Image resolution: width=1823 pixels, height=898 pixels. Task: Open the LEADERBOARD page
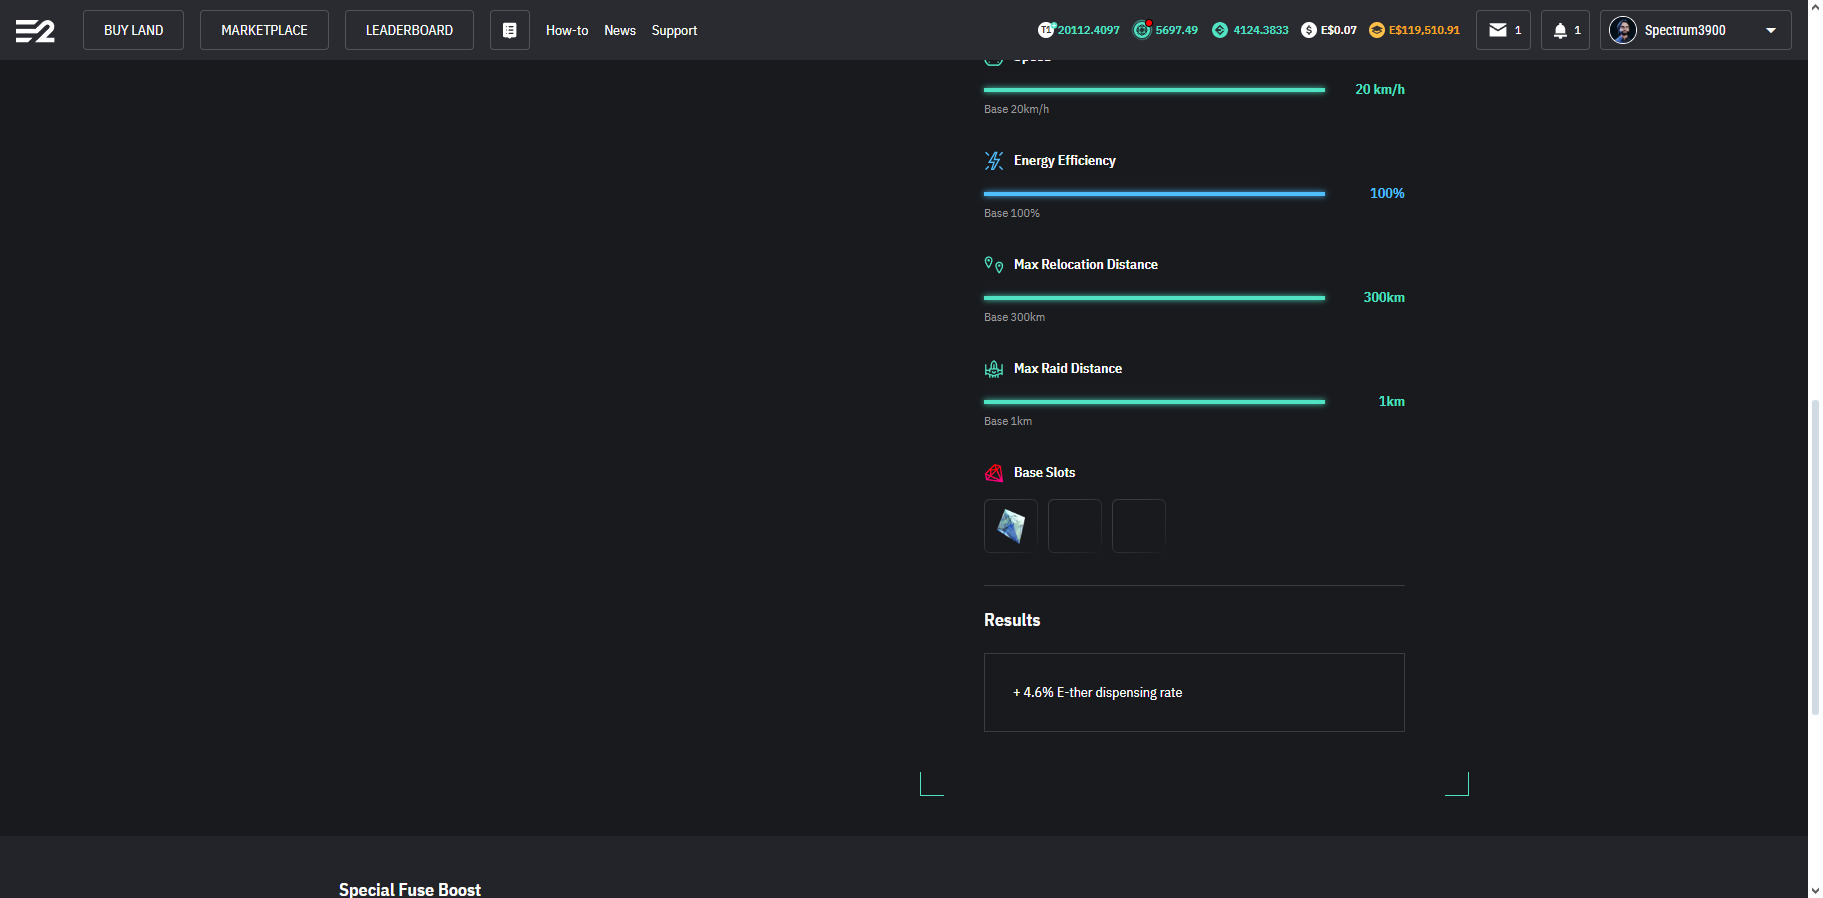(409, 30)
